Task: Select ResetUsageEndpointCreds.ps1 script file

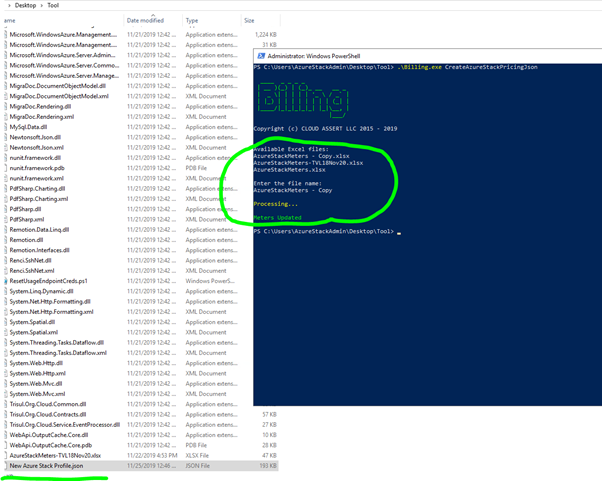Action: 48,281
